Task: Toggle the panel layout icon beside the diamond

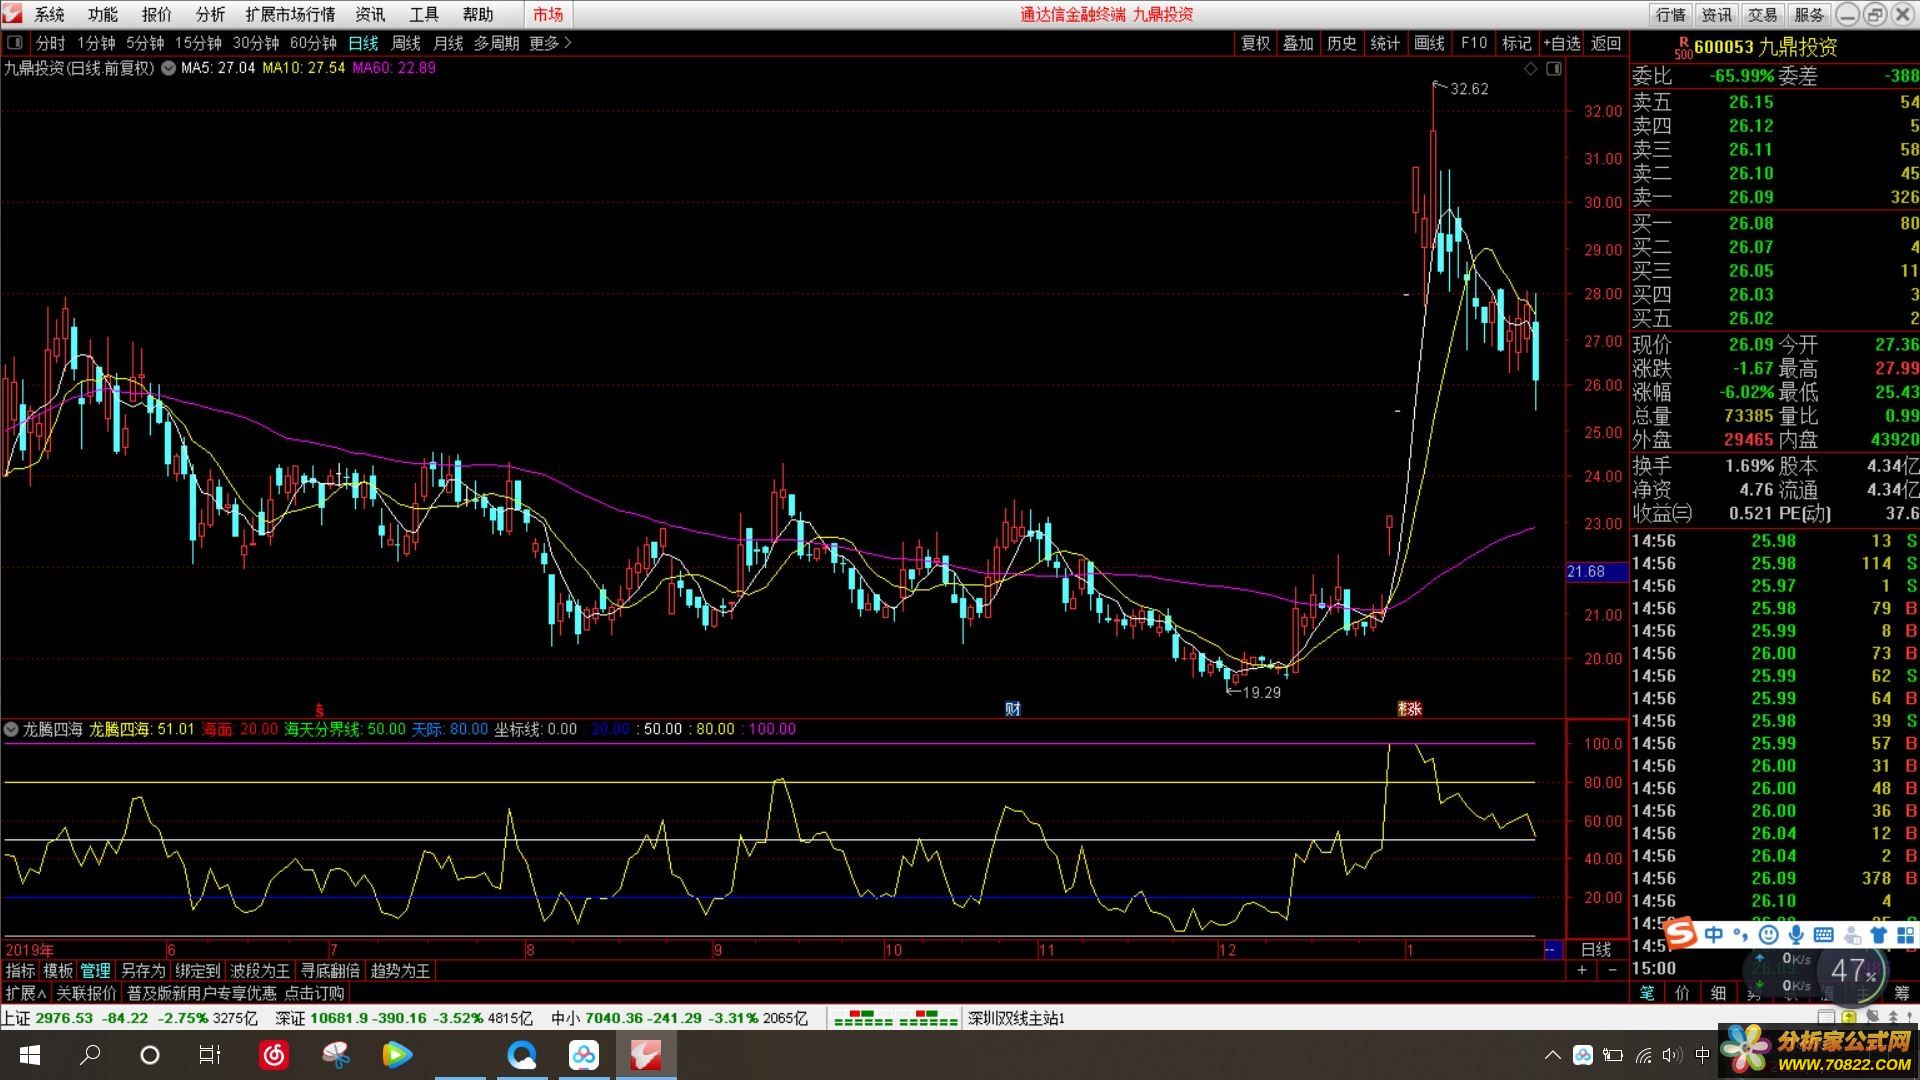Action: tap(1553, 68)
